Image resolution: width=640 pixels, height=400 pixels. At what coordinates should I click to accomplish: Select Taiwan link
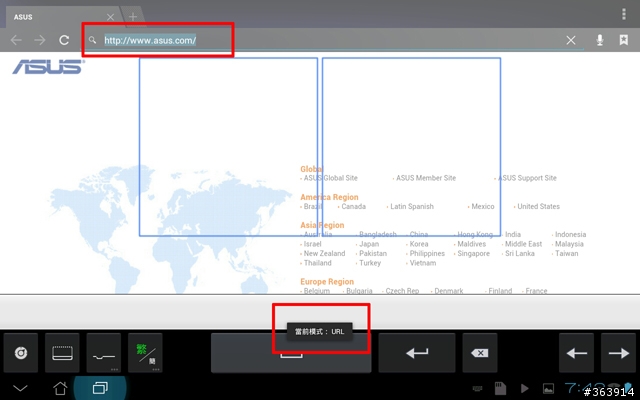(567, 253)
